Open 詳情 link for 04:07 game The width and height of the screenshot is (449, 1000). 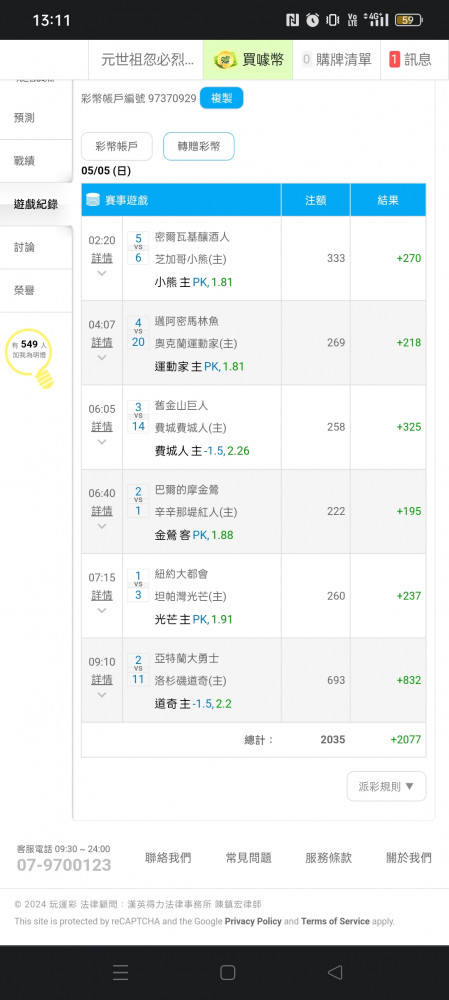coord(101,342)
